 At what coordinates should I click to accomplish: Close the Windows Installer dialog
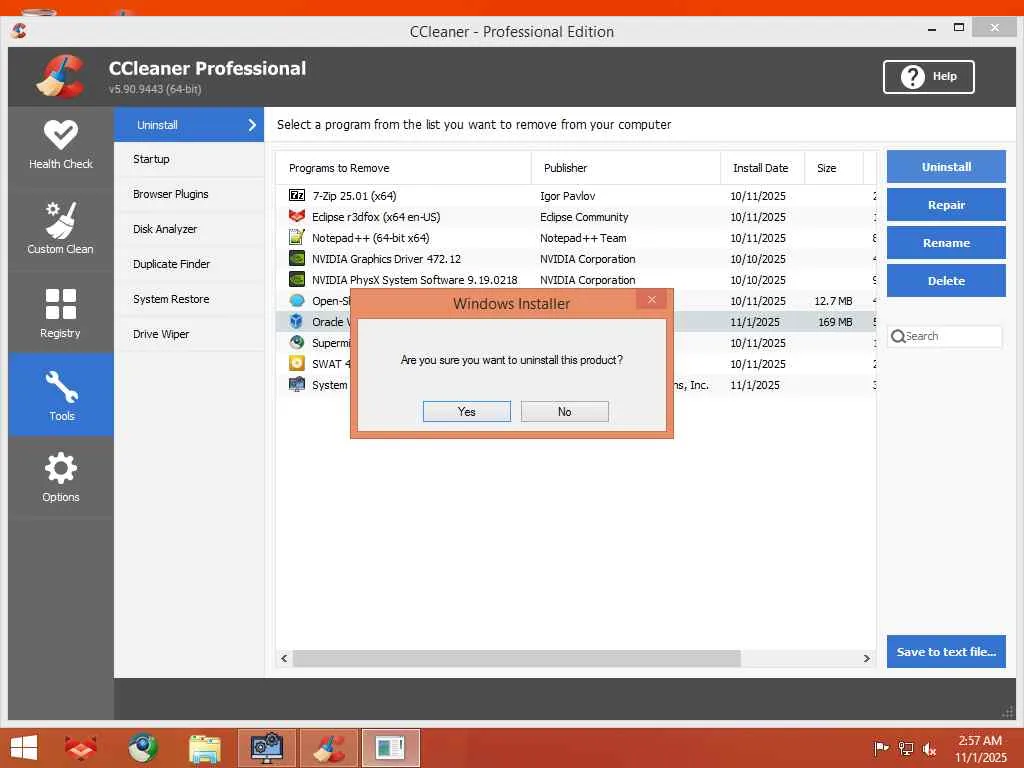(x=652, y=300)
